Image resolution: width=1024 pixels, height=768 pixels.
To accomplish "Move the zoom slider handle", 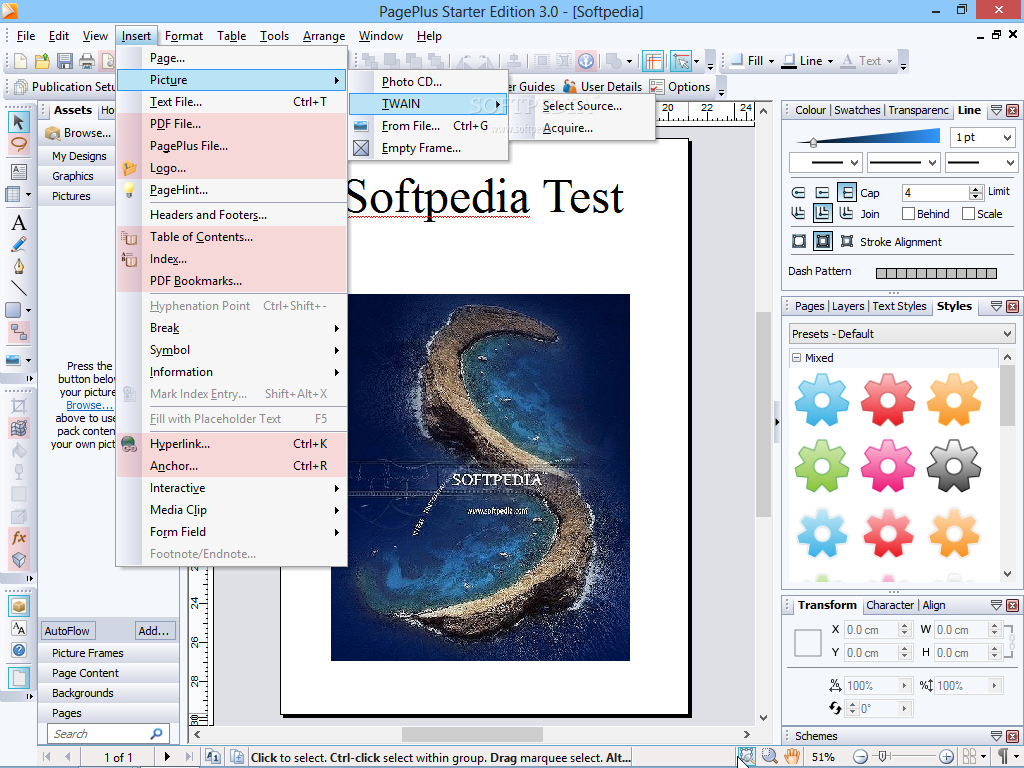I will click(x=883, y=757).
